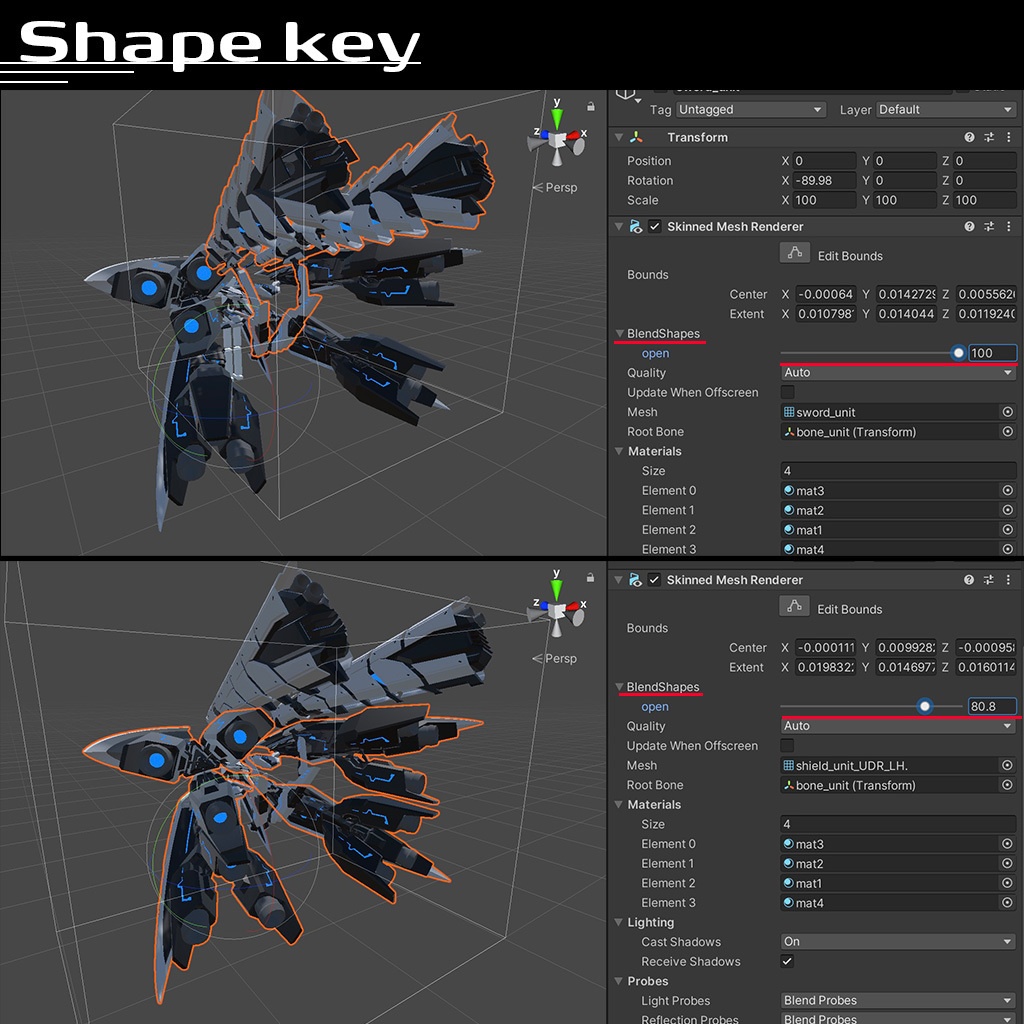Open the Tag dropdown showing Untagged

pos(751,110)
